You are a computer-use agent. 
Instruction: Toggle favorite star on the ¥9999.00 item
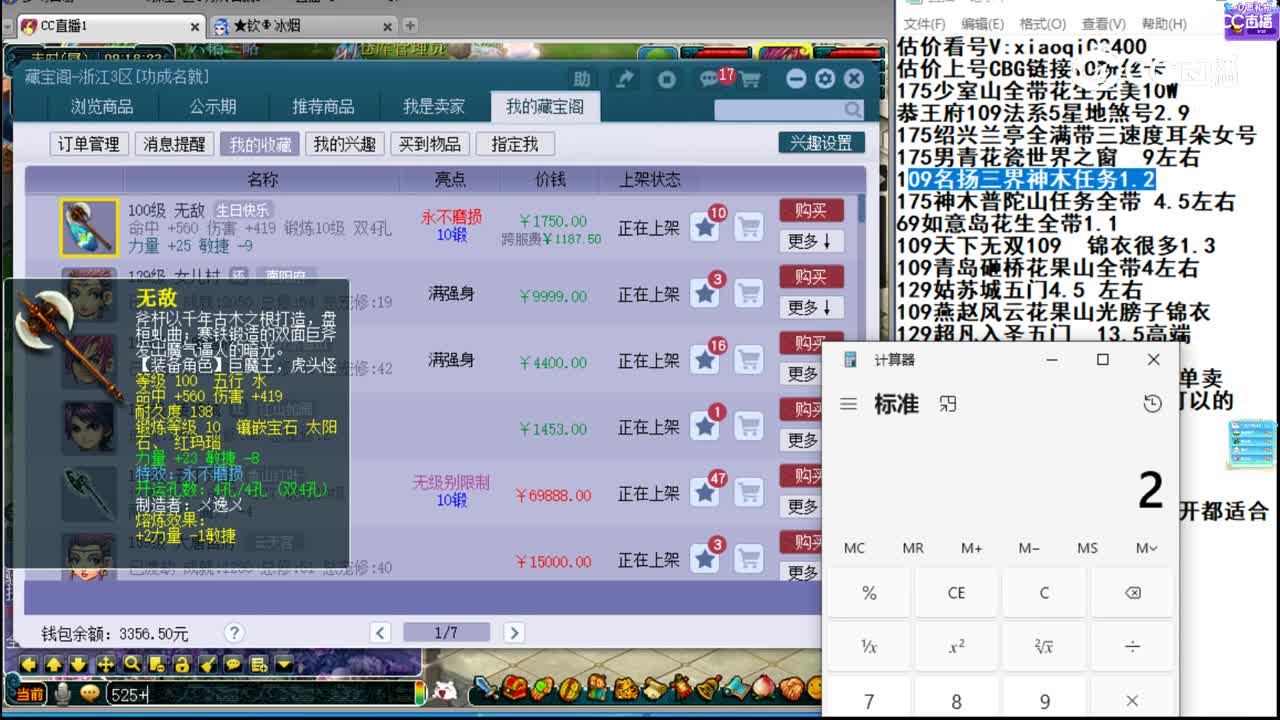(x=705, y=294)
